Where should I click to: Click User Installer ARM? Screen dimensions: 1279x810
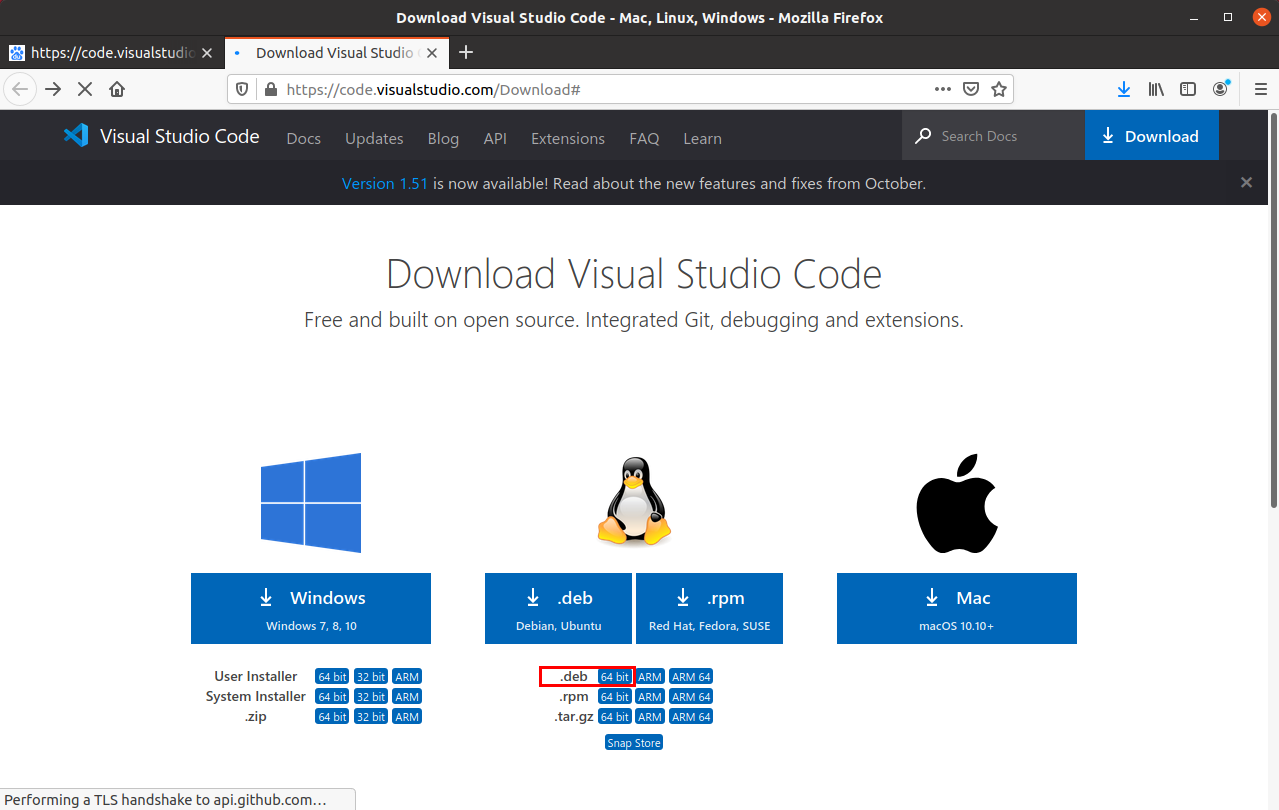coord(407,677)
